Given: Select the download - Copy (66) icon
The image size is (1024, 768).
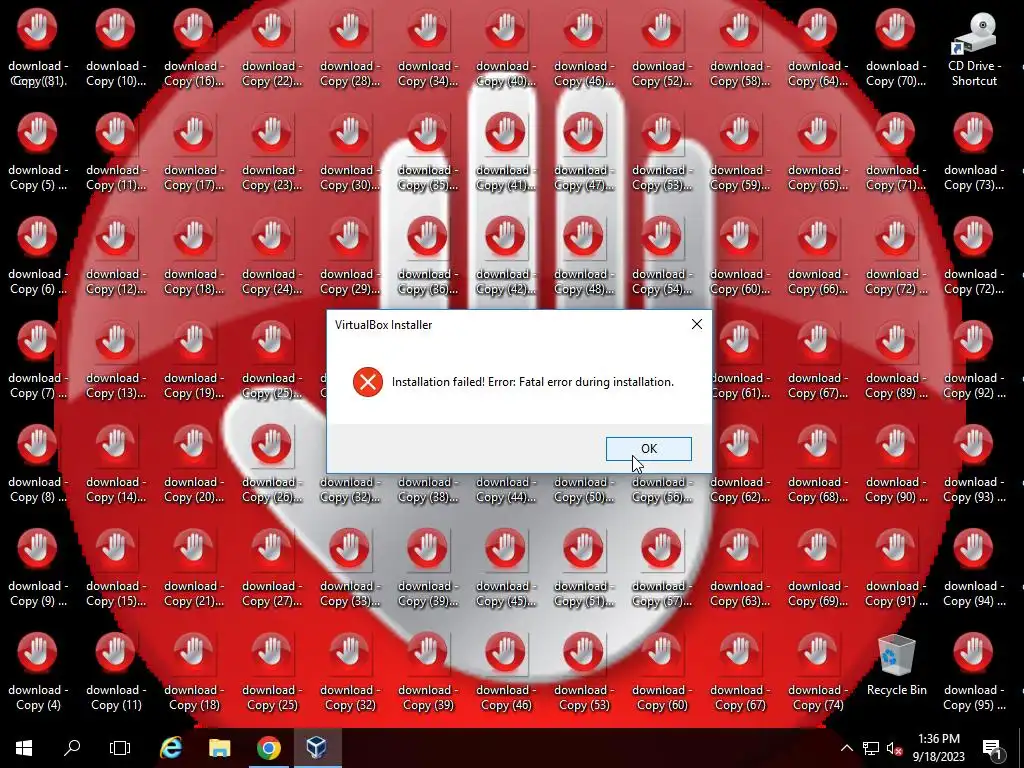Looking at the screenshot, I should pyautogui.click(x=818, y=258).
